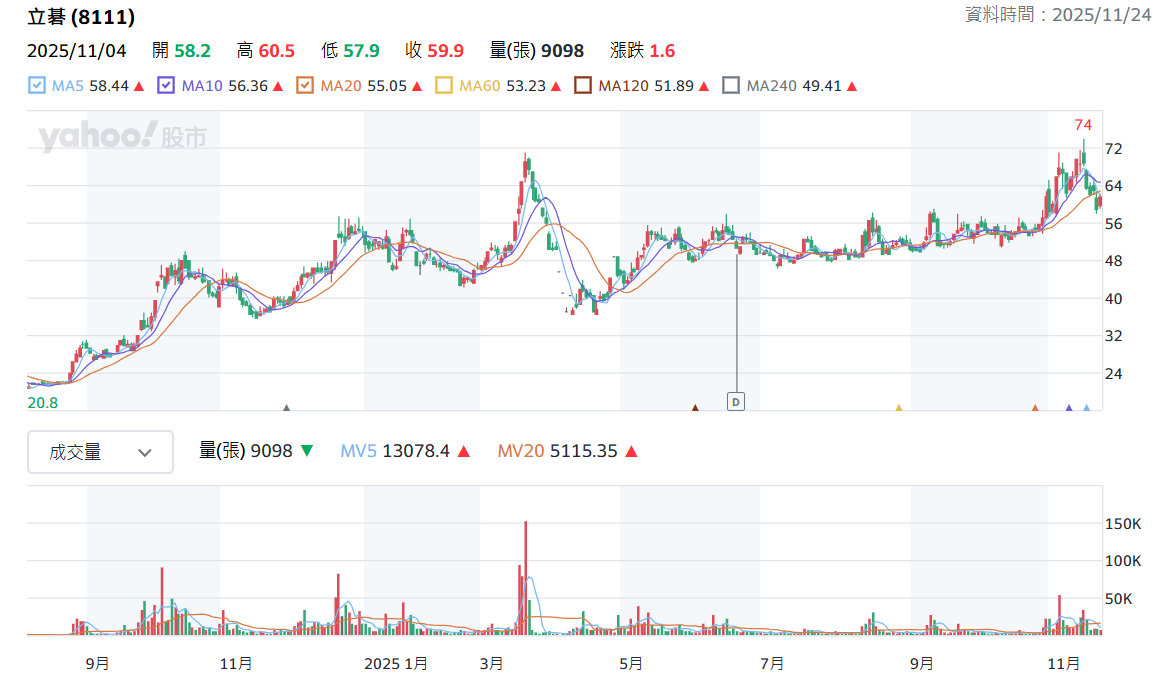Viewport: 1171px width, 682px height.
Task: Click the 立碁 (8111) stock title
Action: pos(81,16)
